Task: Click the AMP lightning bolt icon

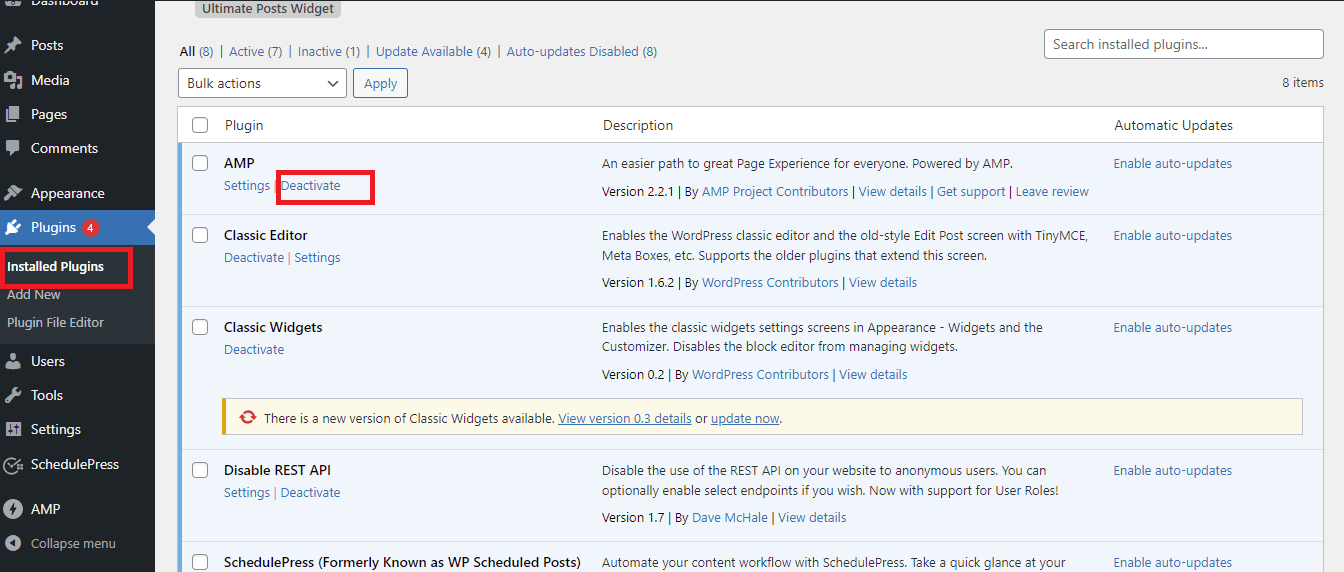Action: pos(13,509)
